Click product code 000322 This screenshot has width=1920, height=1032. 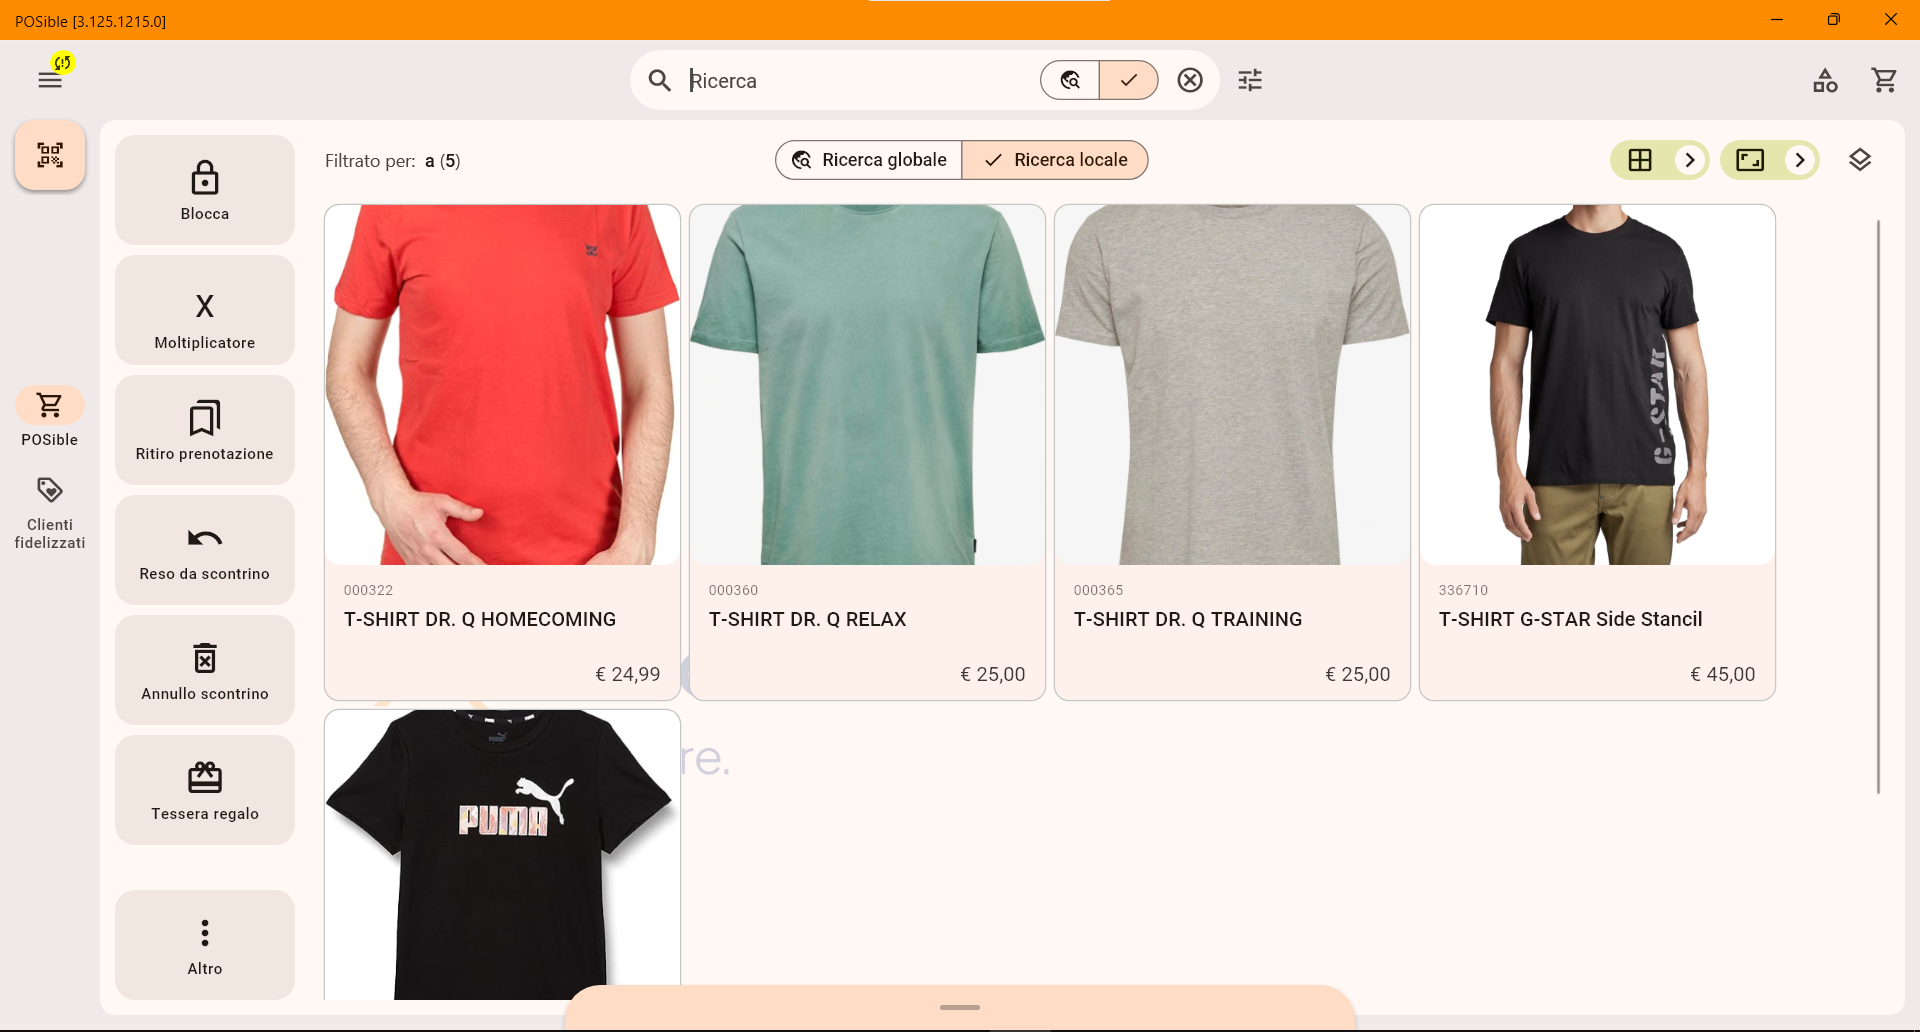point(369,590)
